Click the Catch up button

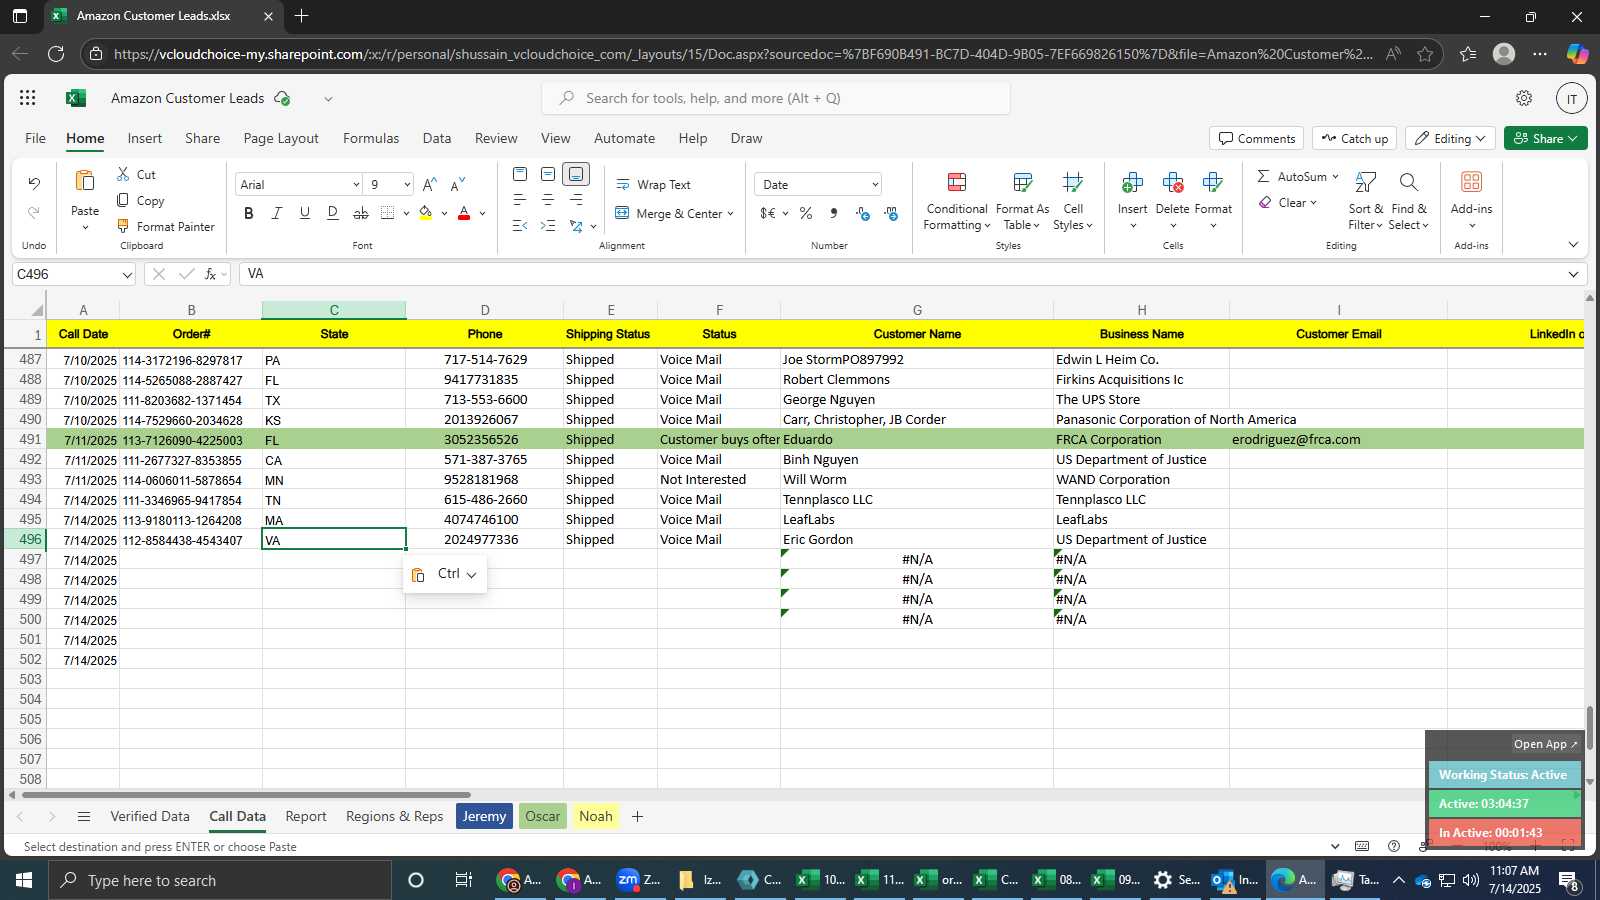pos(1354,138)
